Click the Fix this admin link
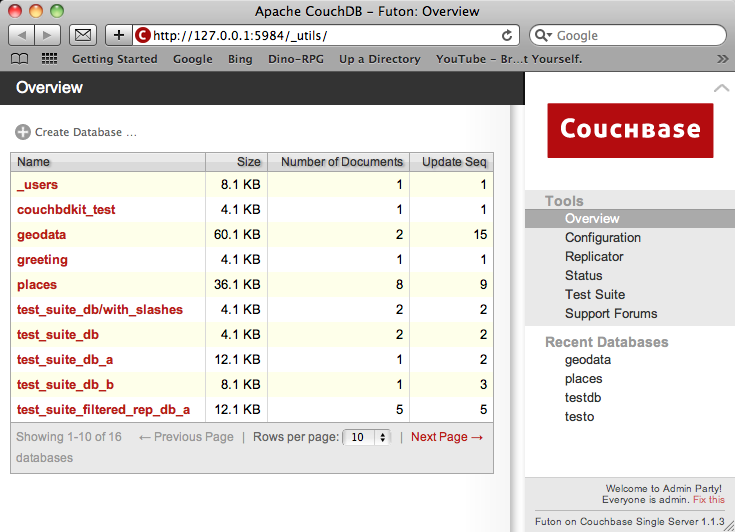Screen dimensions: 735x532 pos(709,499)
